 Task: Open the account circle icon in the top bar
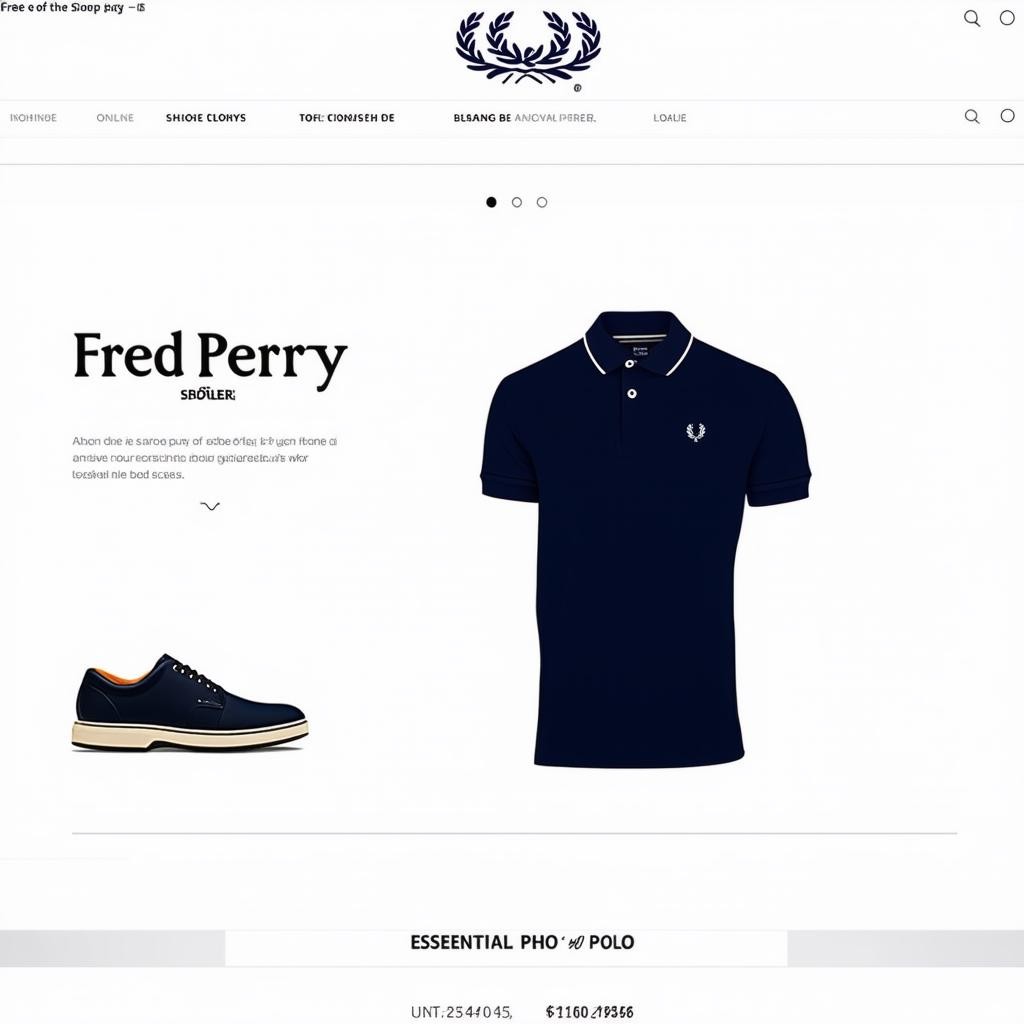click(x=1007, y=18)
